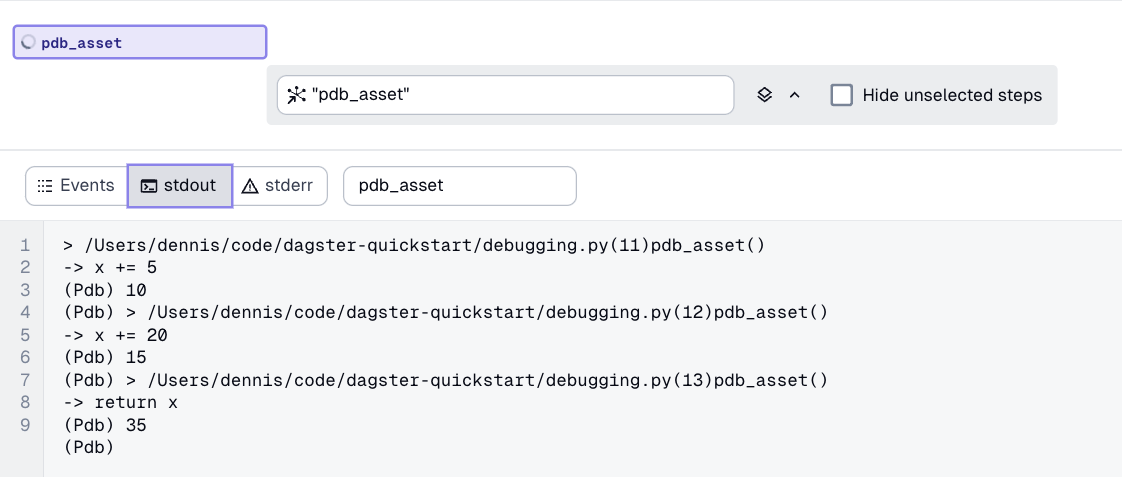The image size is (1122, 477).
Task: Select the pdb_asset step node
Action: click(x=140, y=43)
